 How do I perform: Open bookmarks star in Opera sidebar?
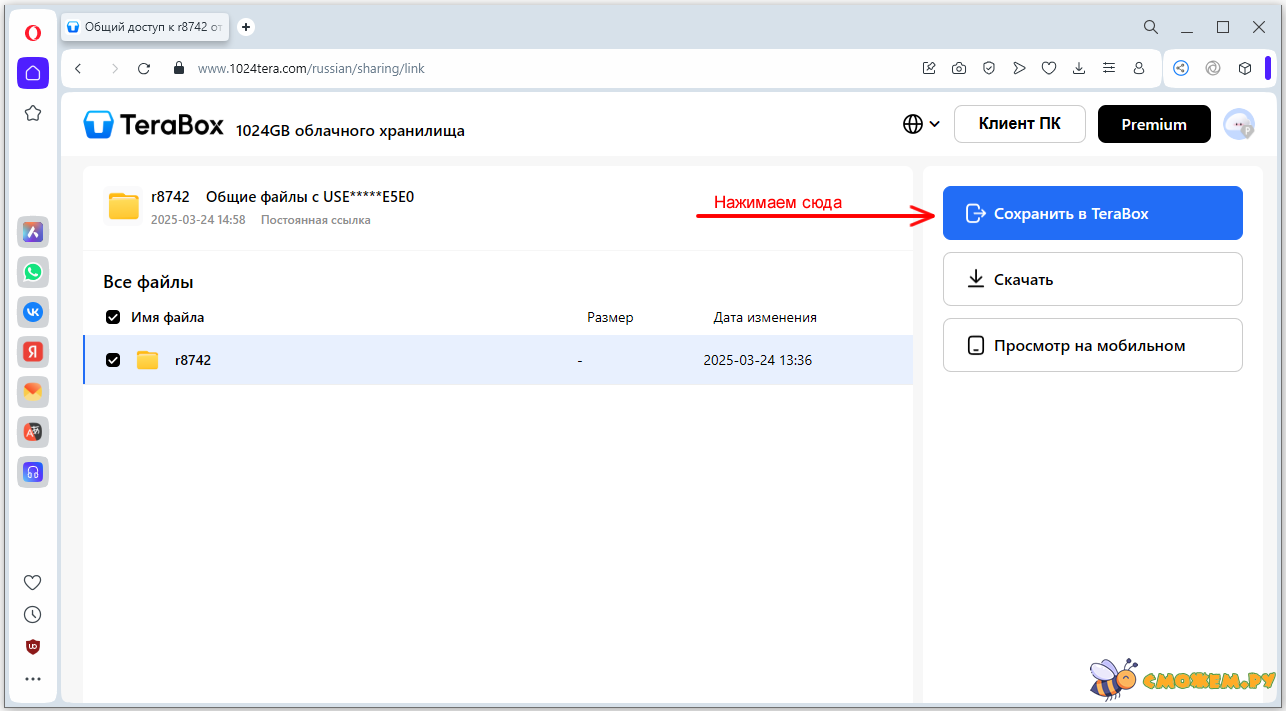33,113
